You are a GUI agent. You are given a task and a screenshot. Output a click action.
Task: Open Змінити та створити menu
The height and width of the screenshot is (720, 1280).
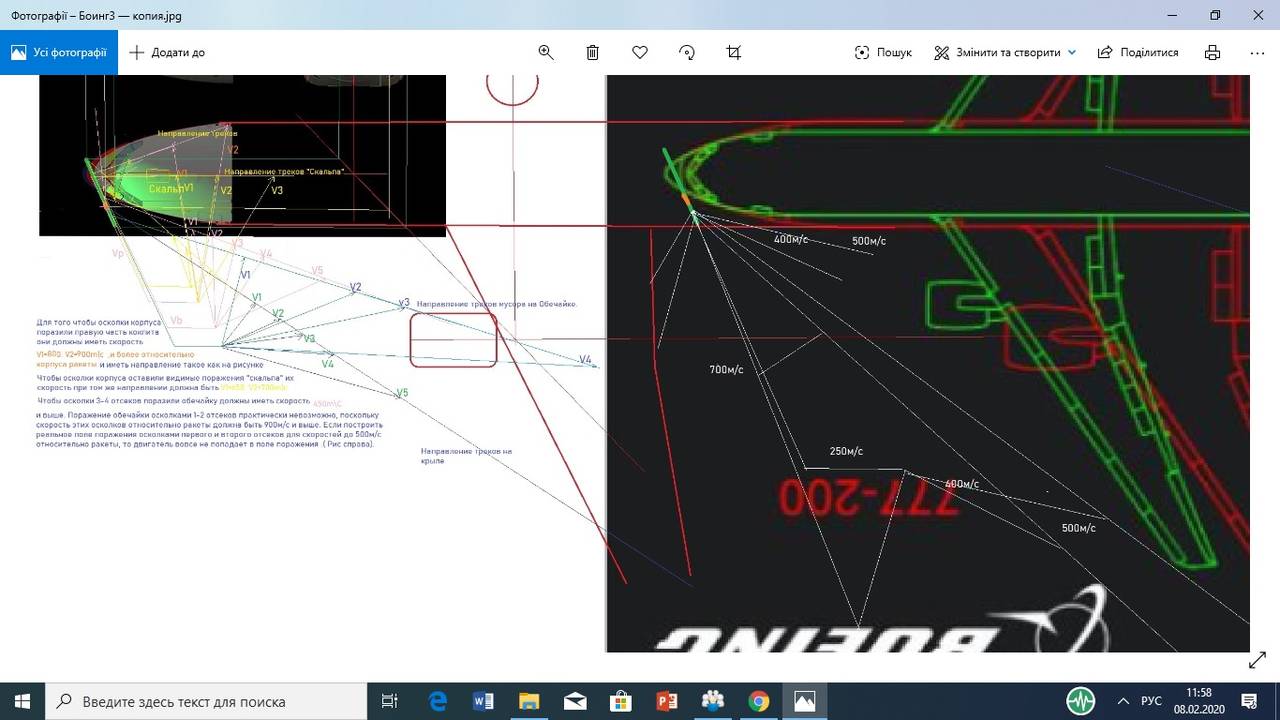coord(1005,52)
